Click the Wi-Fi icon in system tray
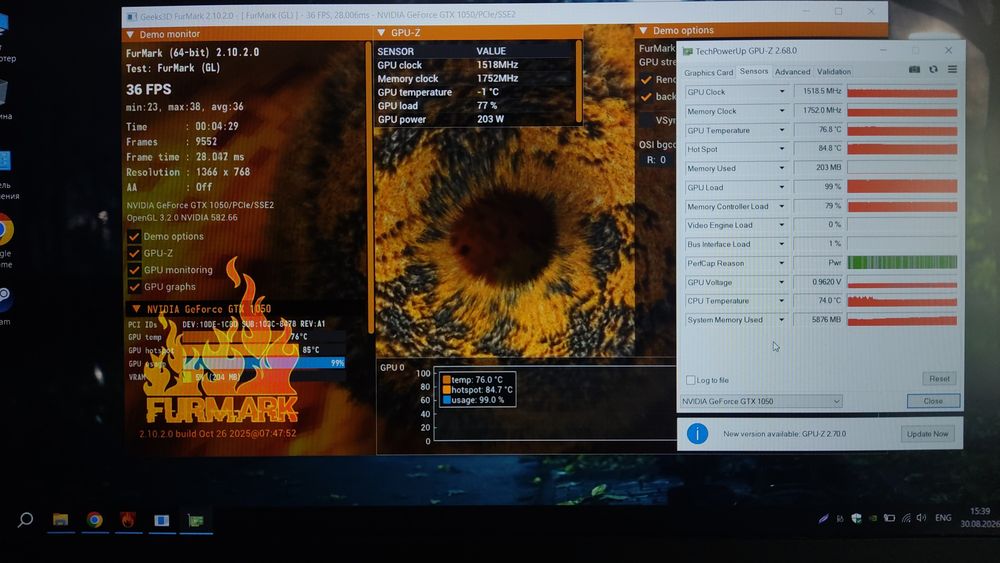This screenshot has width=1000, height=563. (906, 518)
